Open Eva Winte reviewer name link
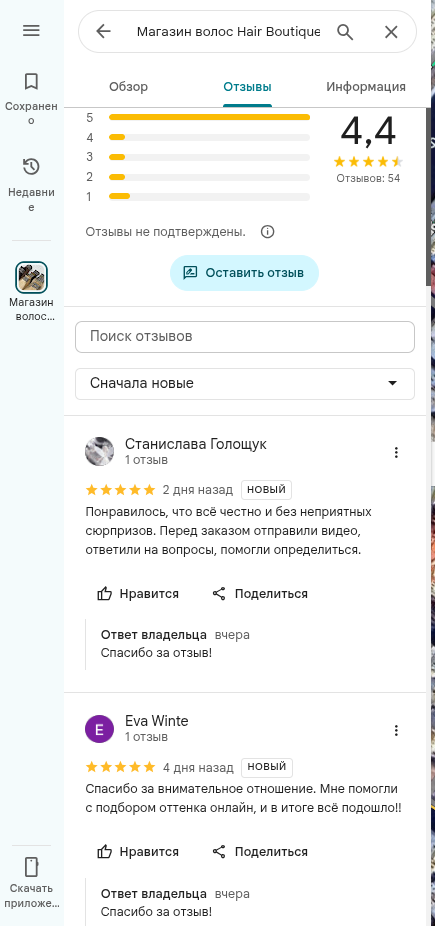The height and width of the screenshot is (926, 435). 157,721
